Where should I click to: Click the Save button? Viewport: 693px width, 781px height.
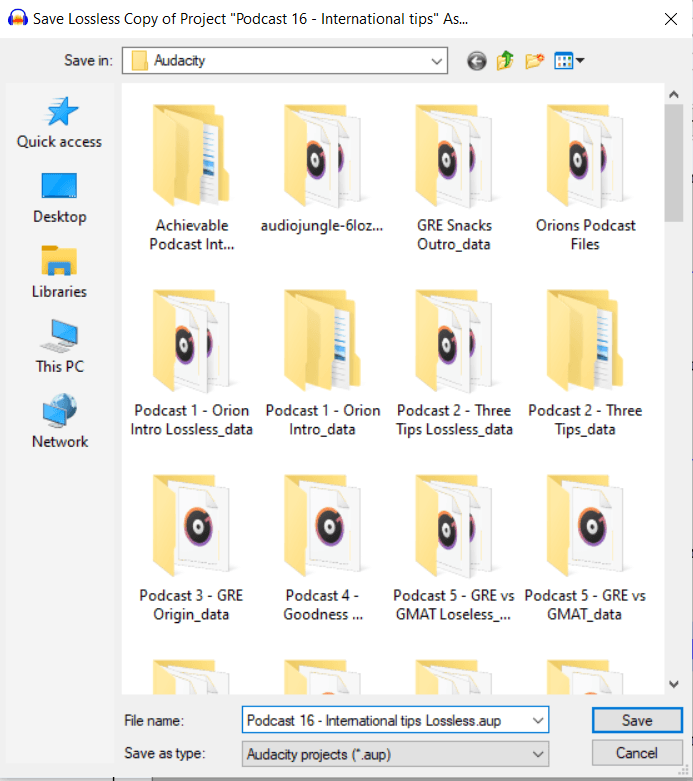coord(636,720)
